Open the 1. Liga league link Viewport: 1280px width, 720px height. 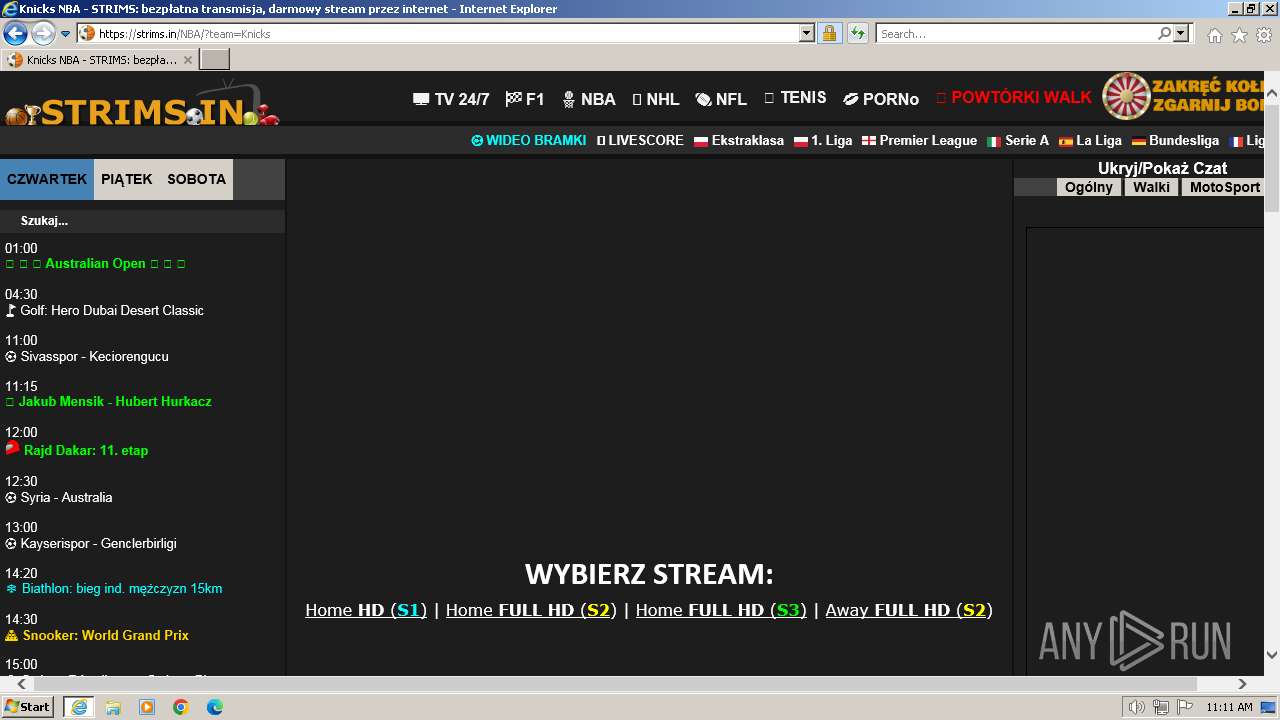[823, 141]
